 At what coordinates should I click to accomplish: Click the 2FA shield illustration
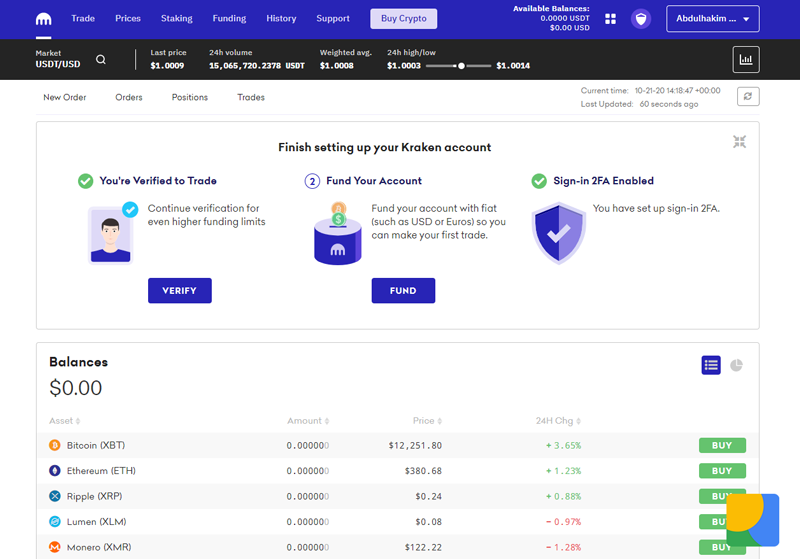(x=559, y=233)
